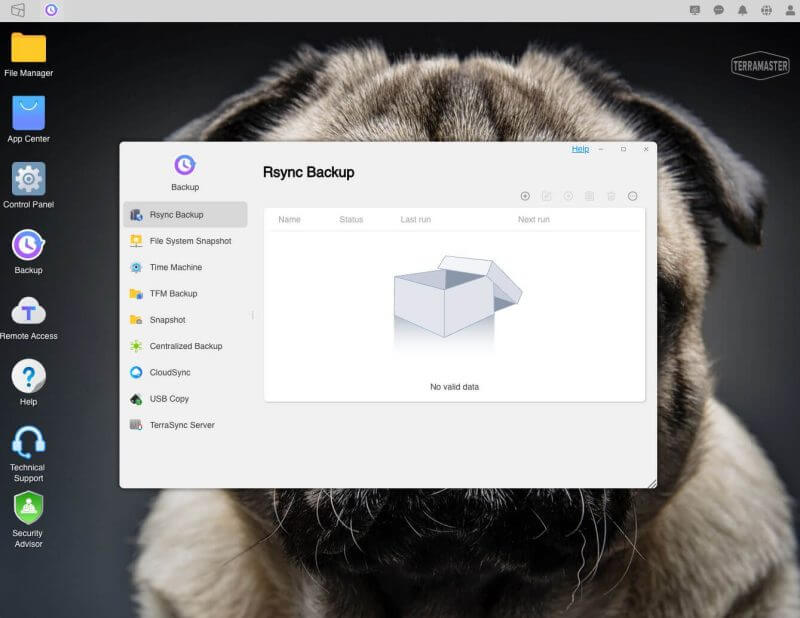Go to File System Snapshot
Screen dimensions: 800x618
(185, 241)
